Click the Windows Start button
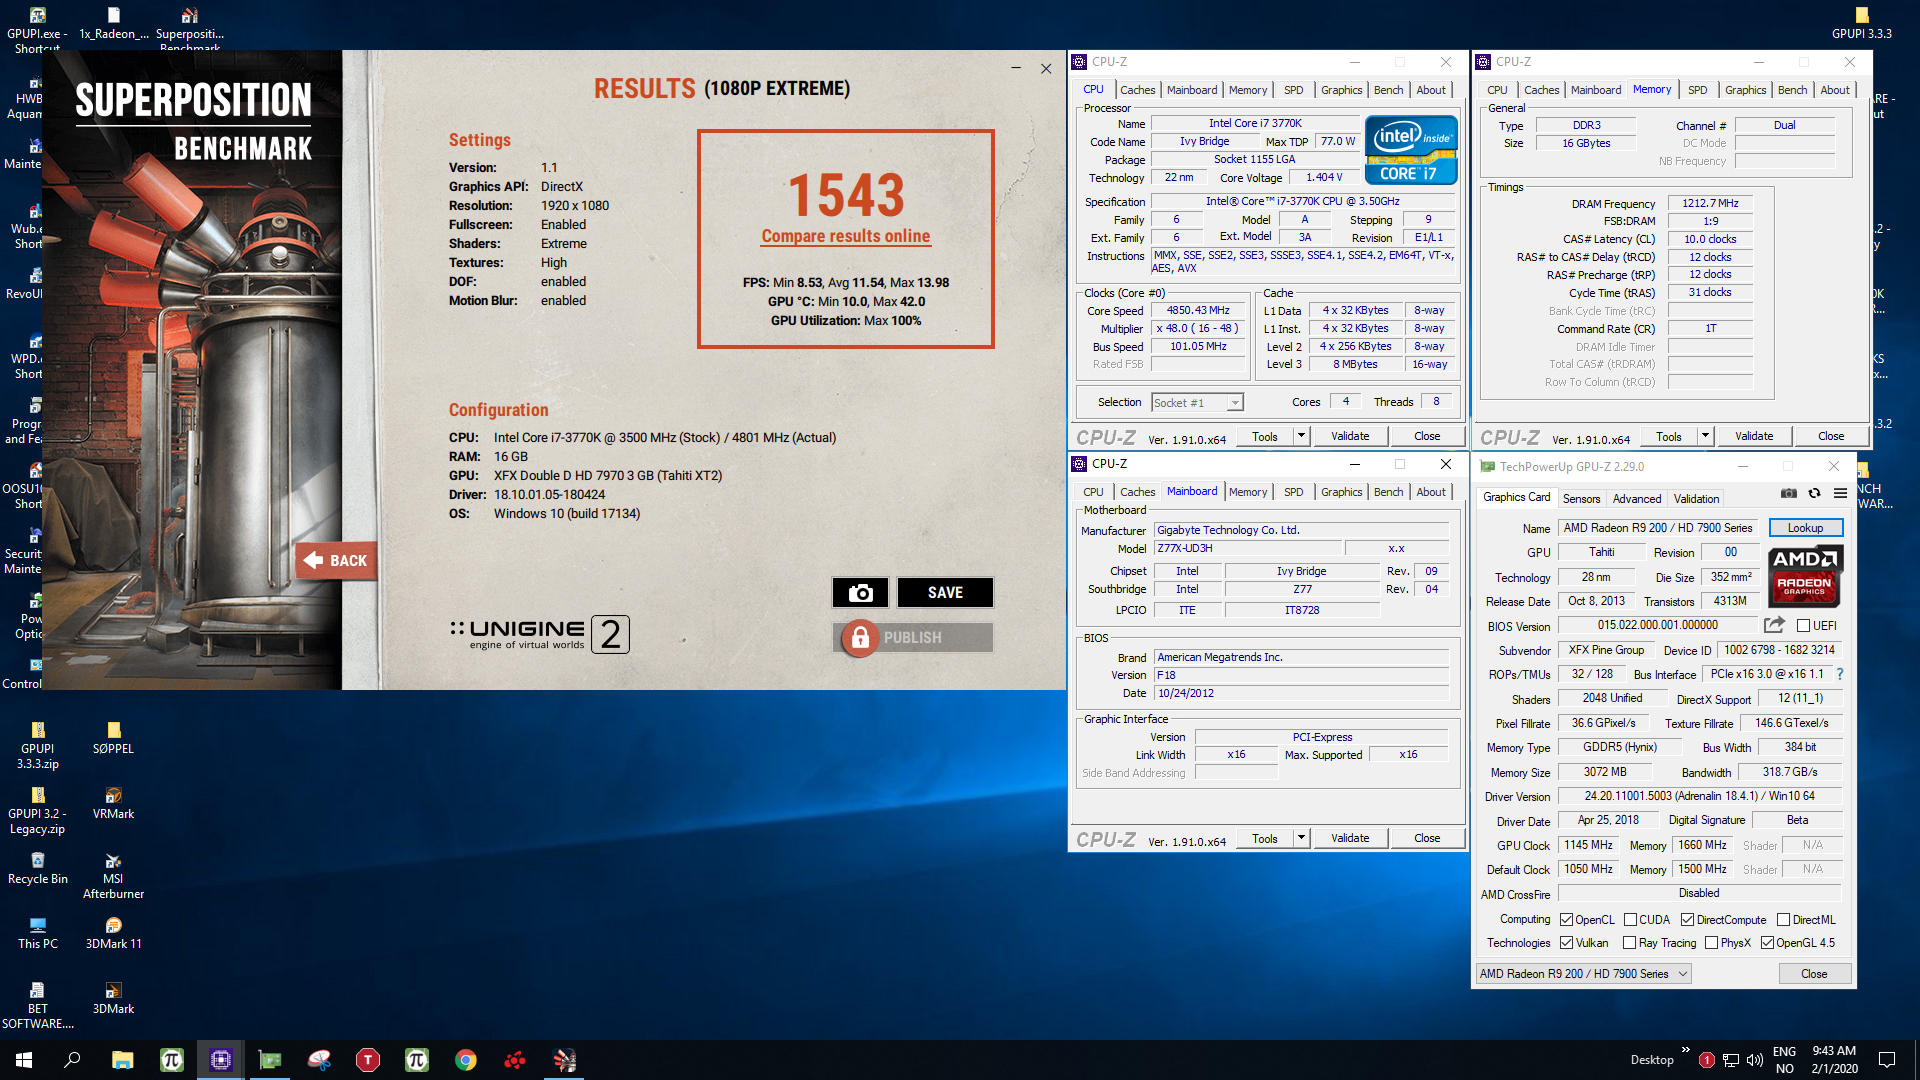The image size is (1920, 1080). tap(24, 1060)
